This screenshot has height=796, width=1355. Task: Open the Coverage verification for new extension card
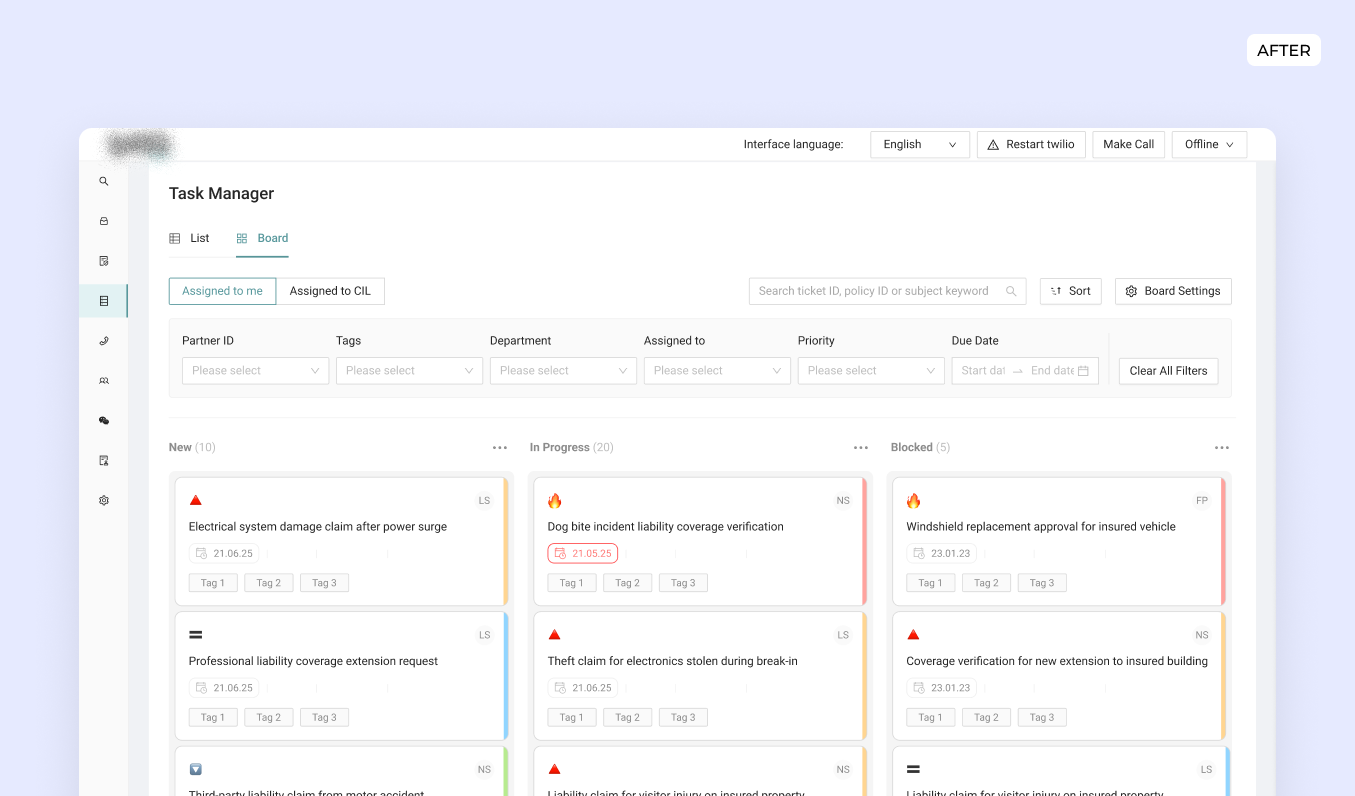1059,676
